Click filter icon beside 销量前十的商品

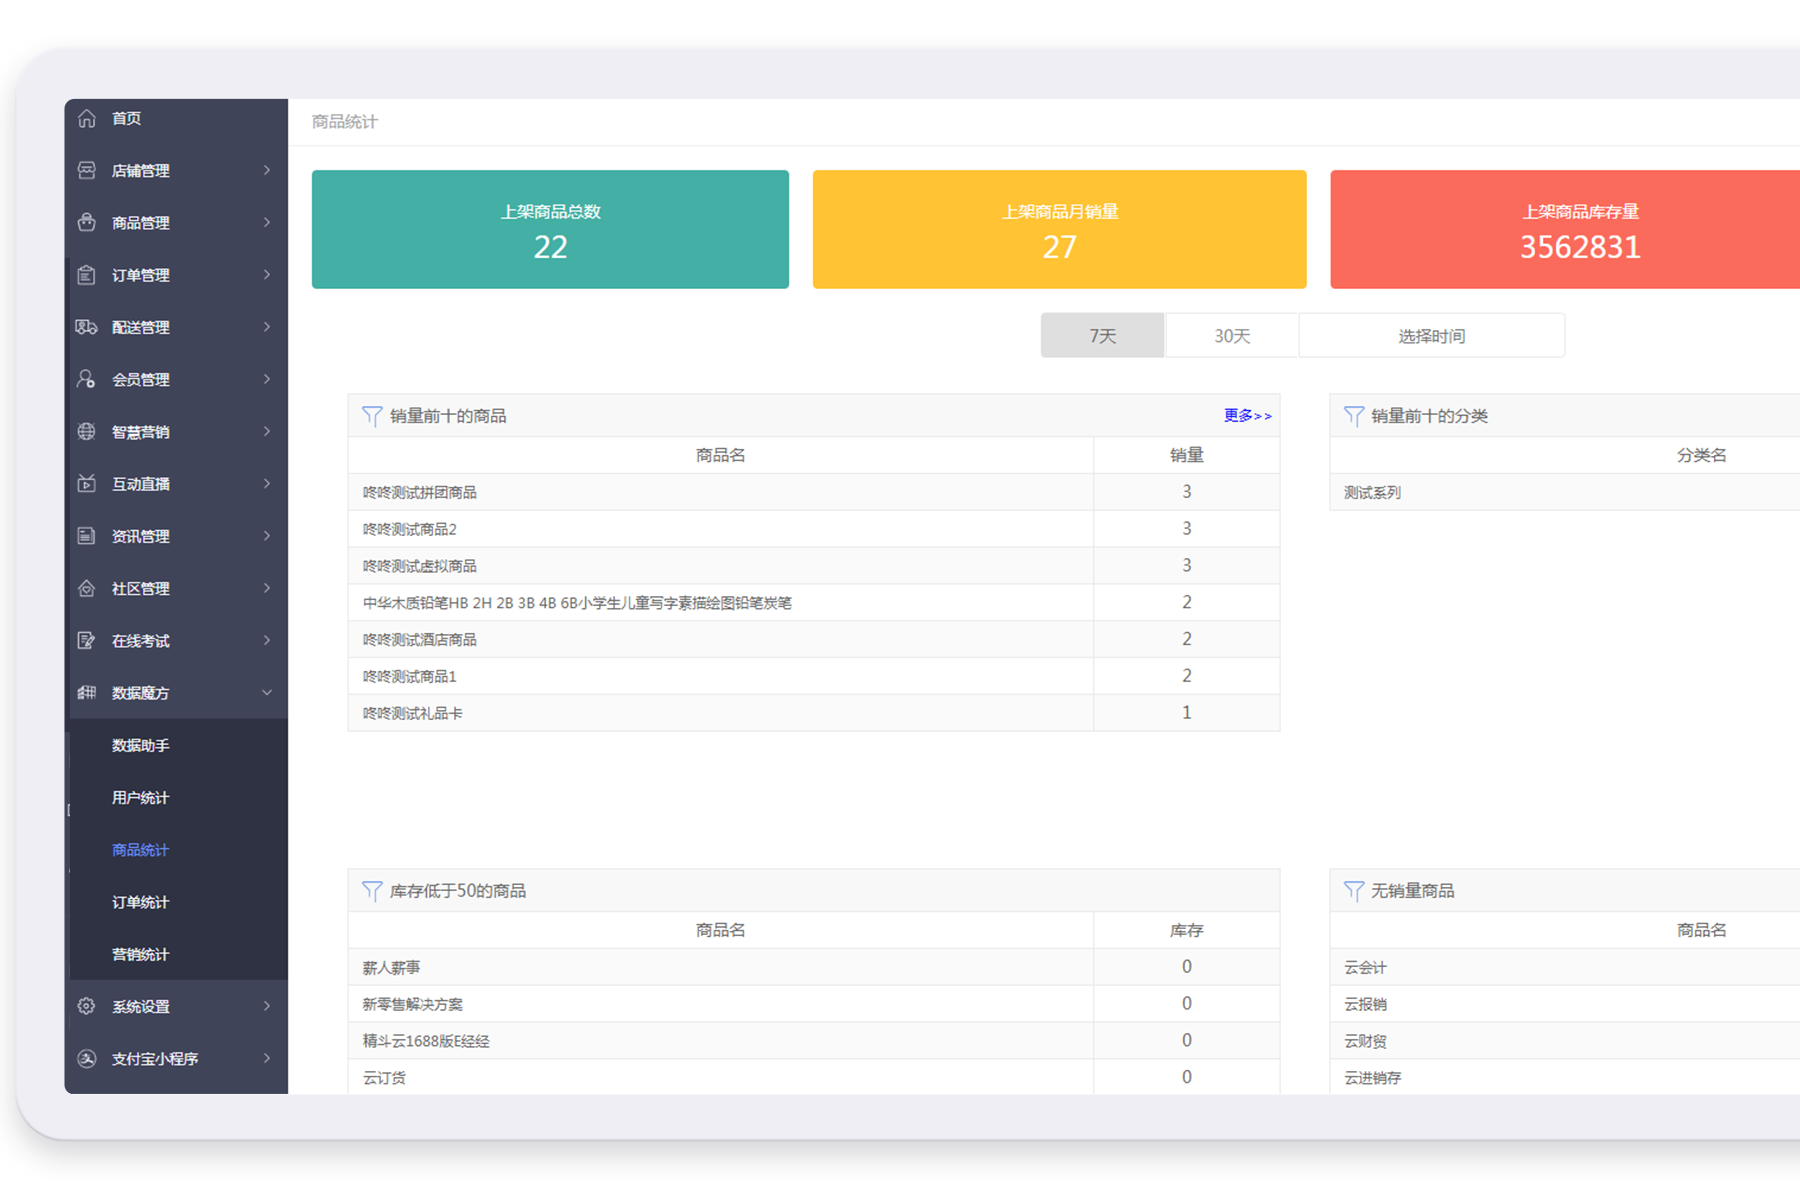(x=372, y=416)
